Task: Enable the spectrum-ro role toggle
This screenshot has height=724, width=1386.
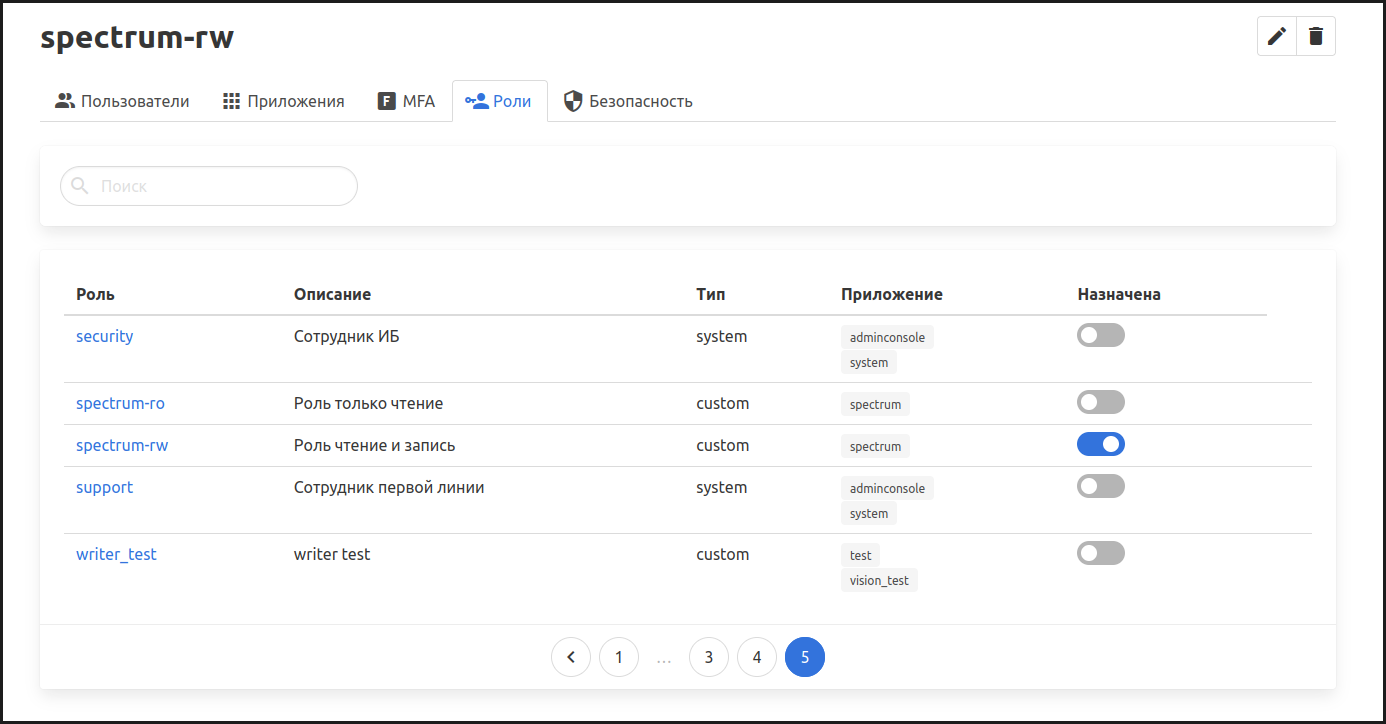Action: pyautogui.click(x=1100, y=403)
